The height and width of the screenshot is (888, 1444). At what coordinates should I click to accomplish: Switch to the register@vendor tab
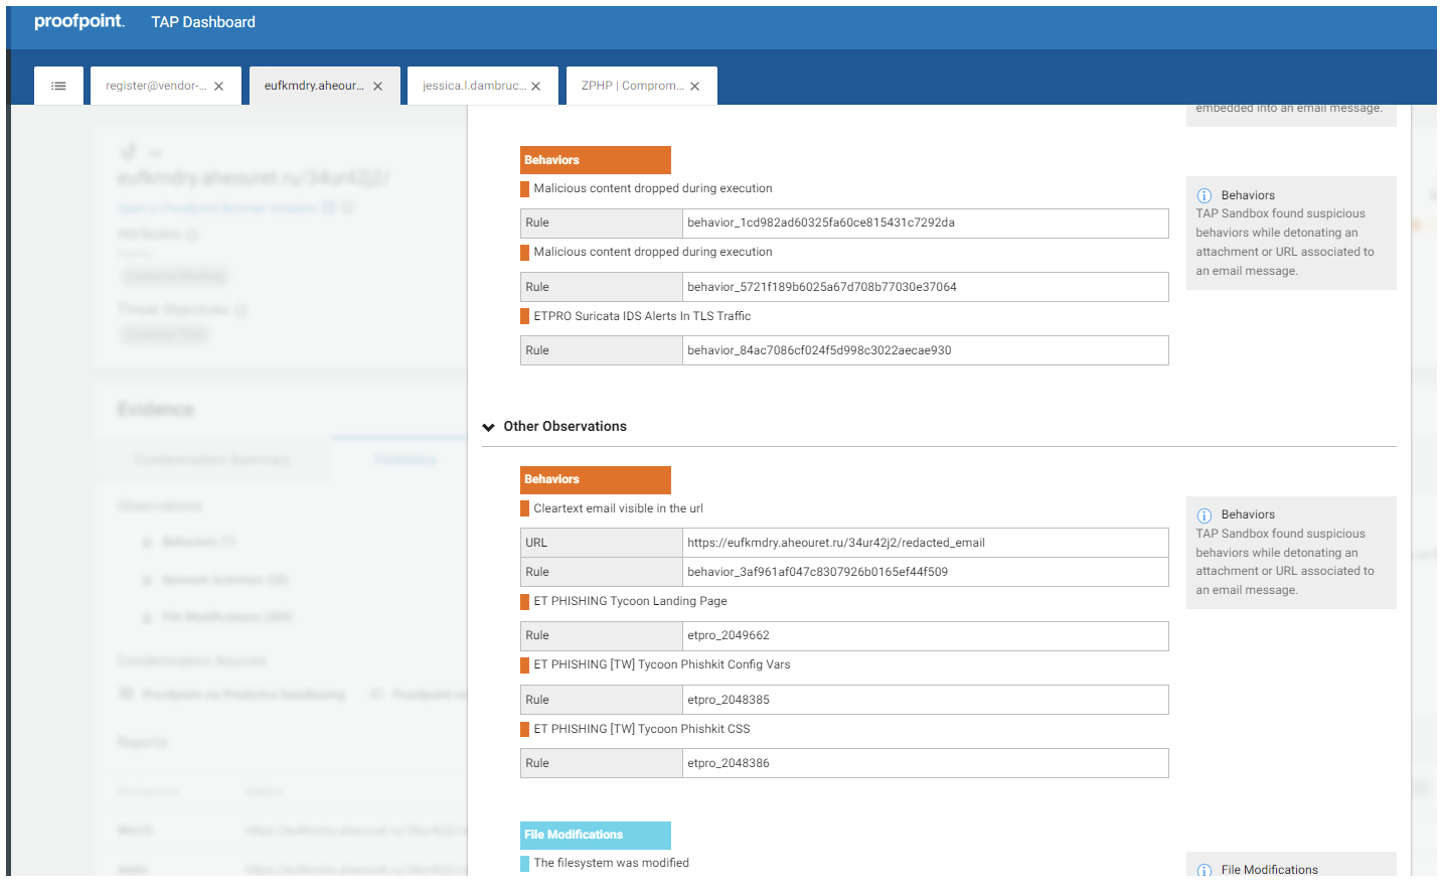tap(156, 86)
